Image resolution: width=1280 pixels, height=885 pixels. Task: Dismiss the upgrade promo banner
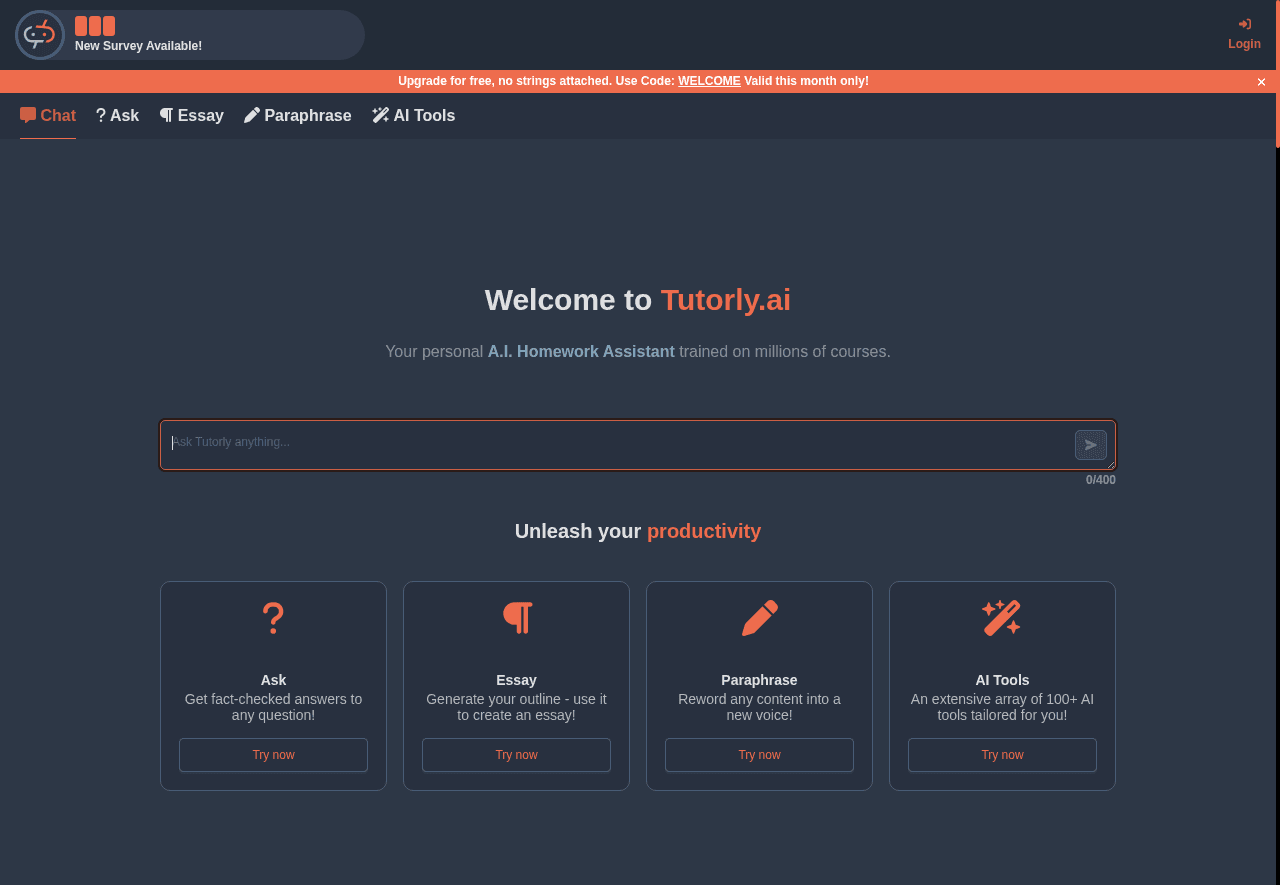(x=1260, y=81)
